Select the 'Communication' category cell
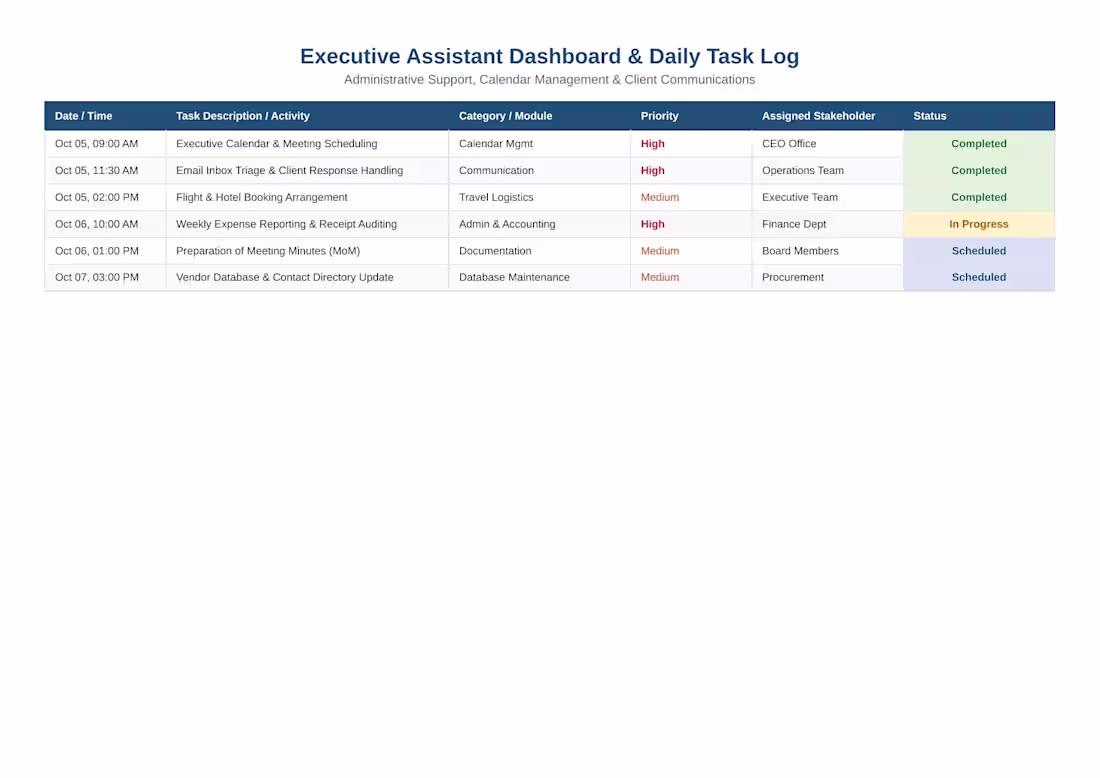Screen dimensions: 1100x778 (539, 170)
